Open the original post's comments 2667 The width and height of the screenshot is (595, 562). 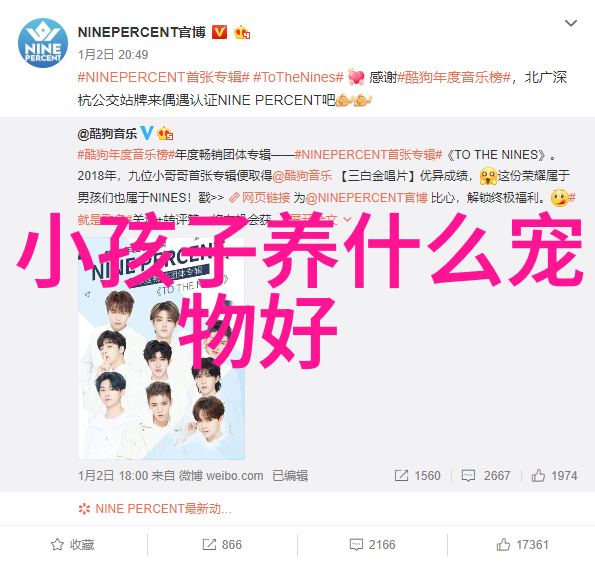pyautogui.click(x=486, y=475)
